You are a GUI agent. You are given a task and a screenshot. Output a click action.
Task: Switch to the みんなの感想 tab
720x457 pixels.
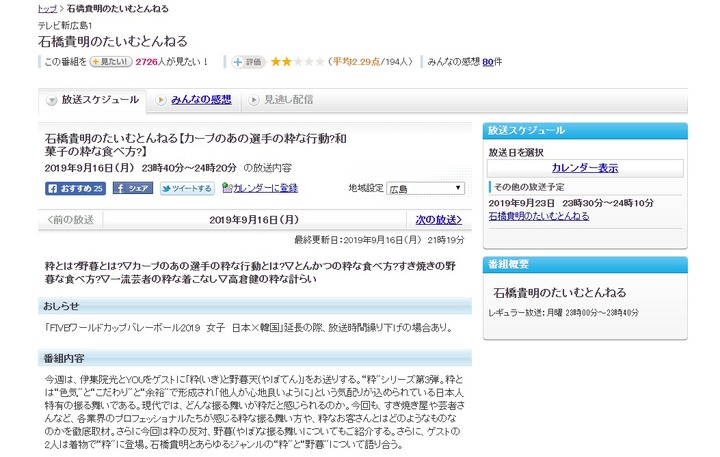pyautogui.click(x=201, y=100)
